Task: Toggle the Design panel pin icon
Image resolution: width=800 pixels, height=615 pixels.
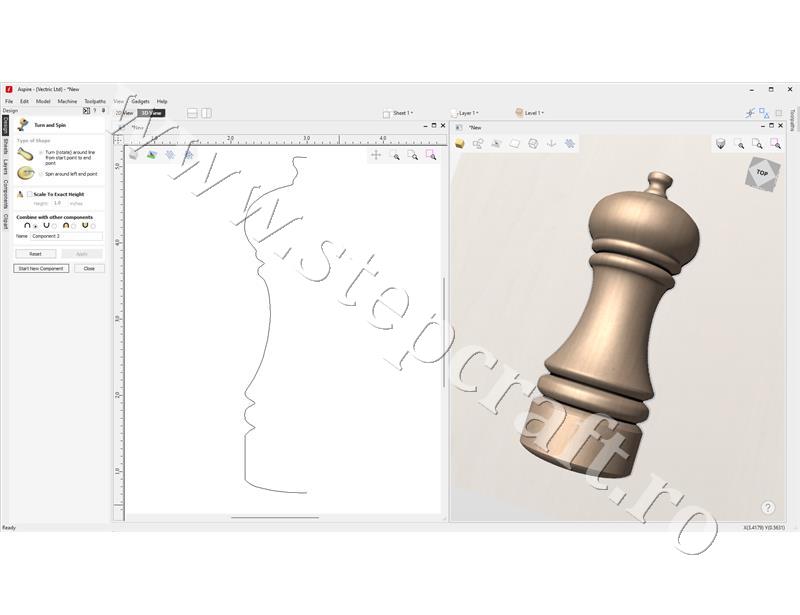Action: [104, 111]
